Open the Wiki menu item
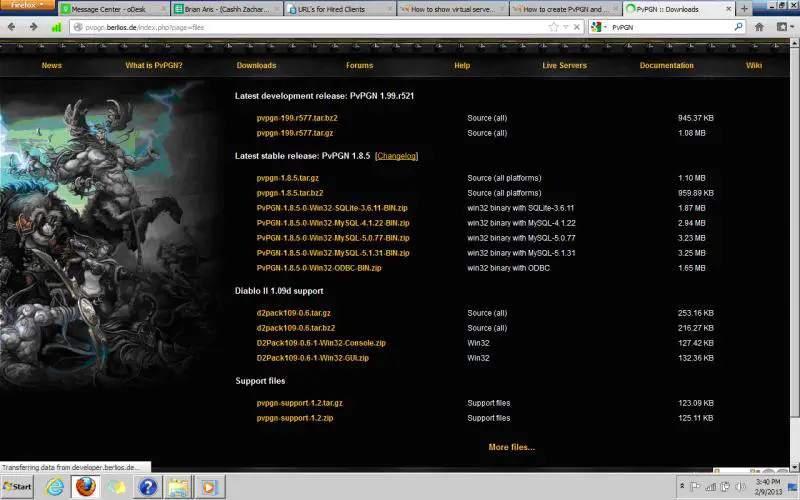This screenshot has width=800, height=500. point(754,65)
